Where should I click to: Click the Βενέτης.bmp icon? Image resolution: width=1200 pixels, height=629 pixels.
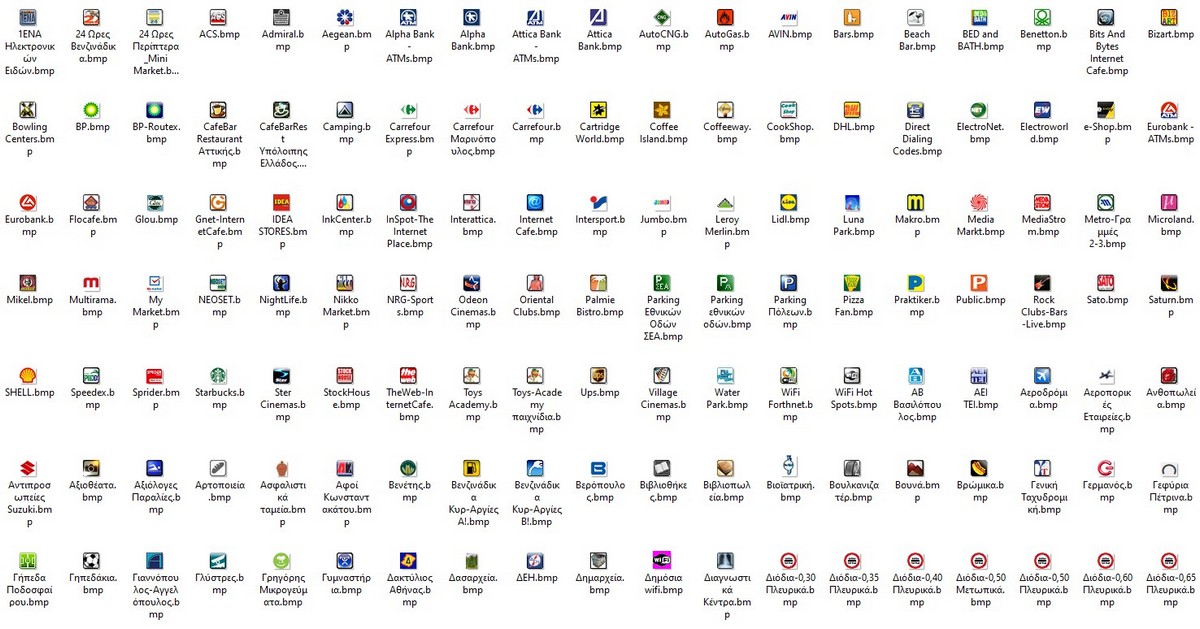[408, 468]
